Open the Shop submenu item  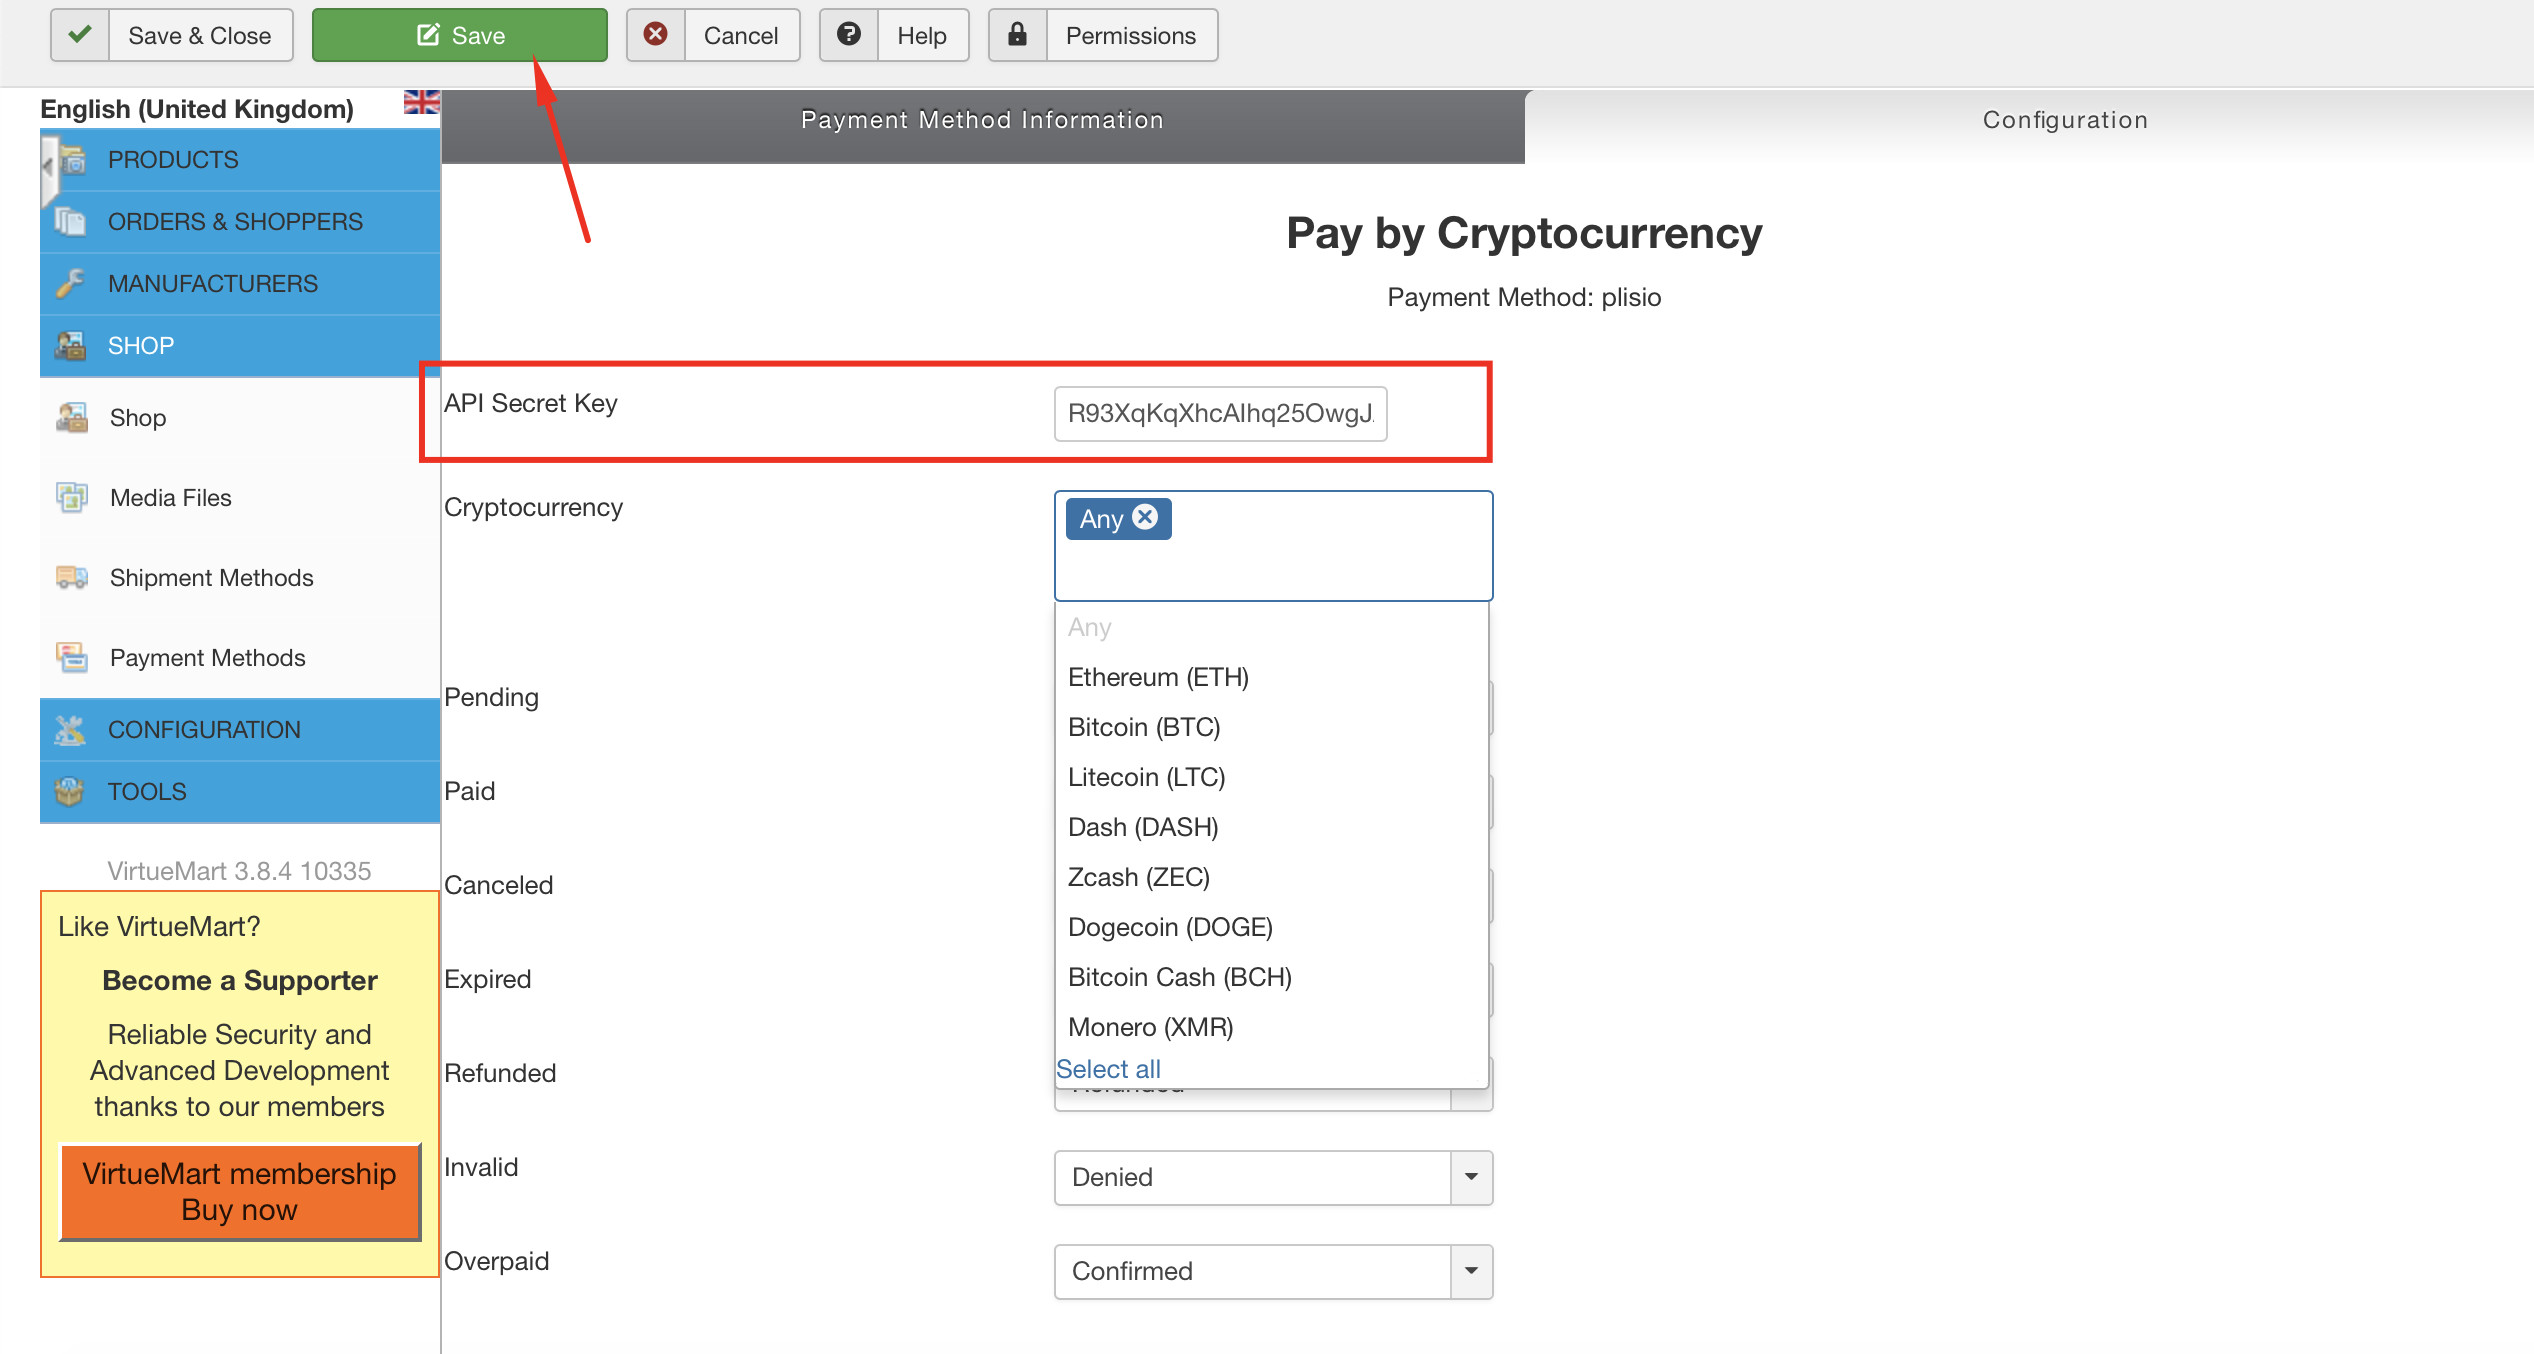click(240, 417)
